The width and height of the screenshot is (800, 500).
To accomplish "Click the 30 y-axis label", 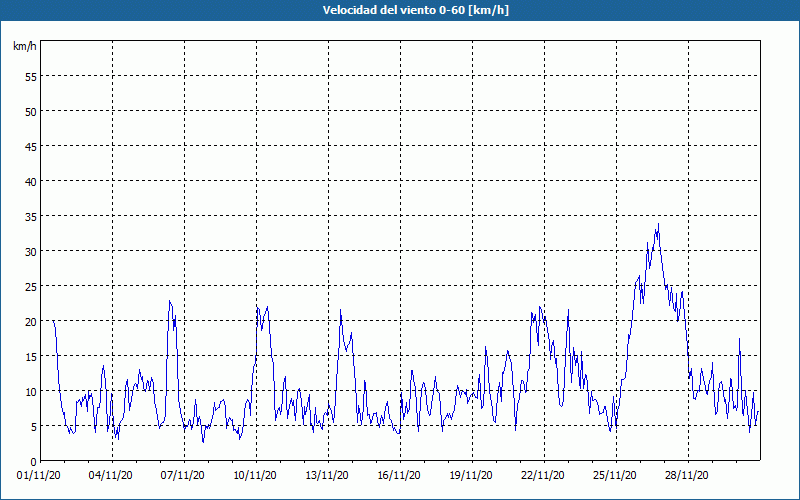I will [31, 252].
